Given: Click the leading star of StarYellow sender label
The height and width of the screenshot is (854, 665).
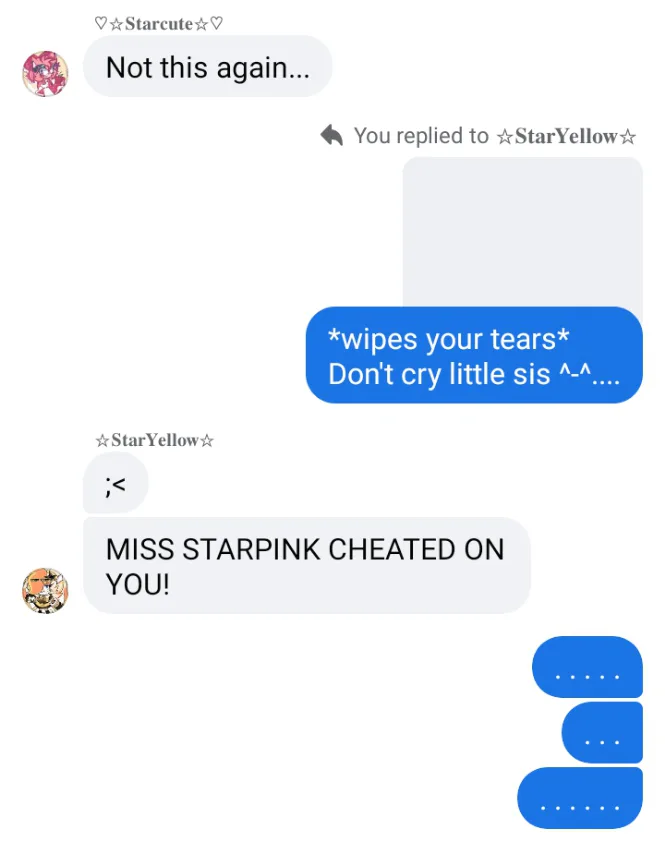Looking at the screenshot, I should coord(102,440).
